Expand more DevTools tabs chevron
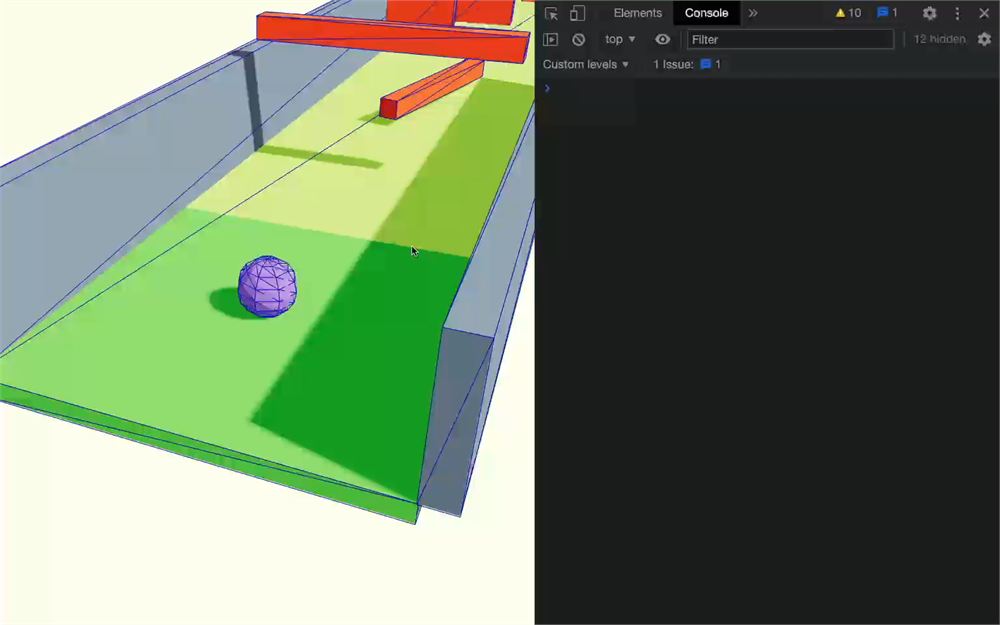Viewport: 1000px width, 625px height. tap(753, 13)
